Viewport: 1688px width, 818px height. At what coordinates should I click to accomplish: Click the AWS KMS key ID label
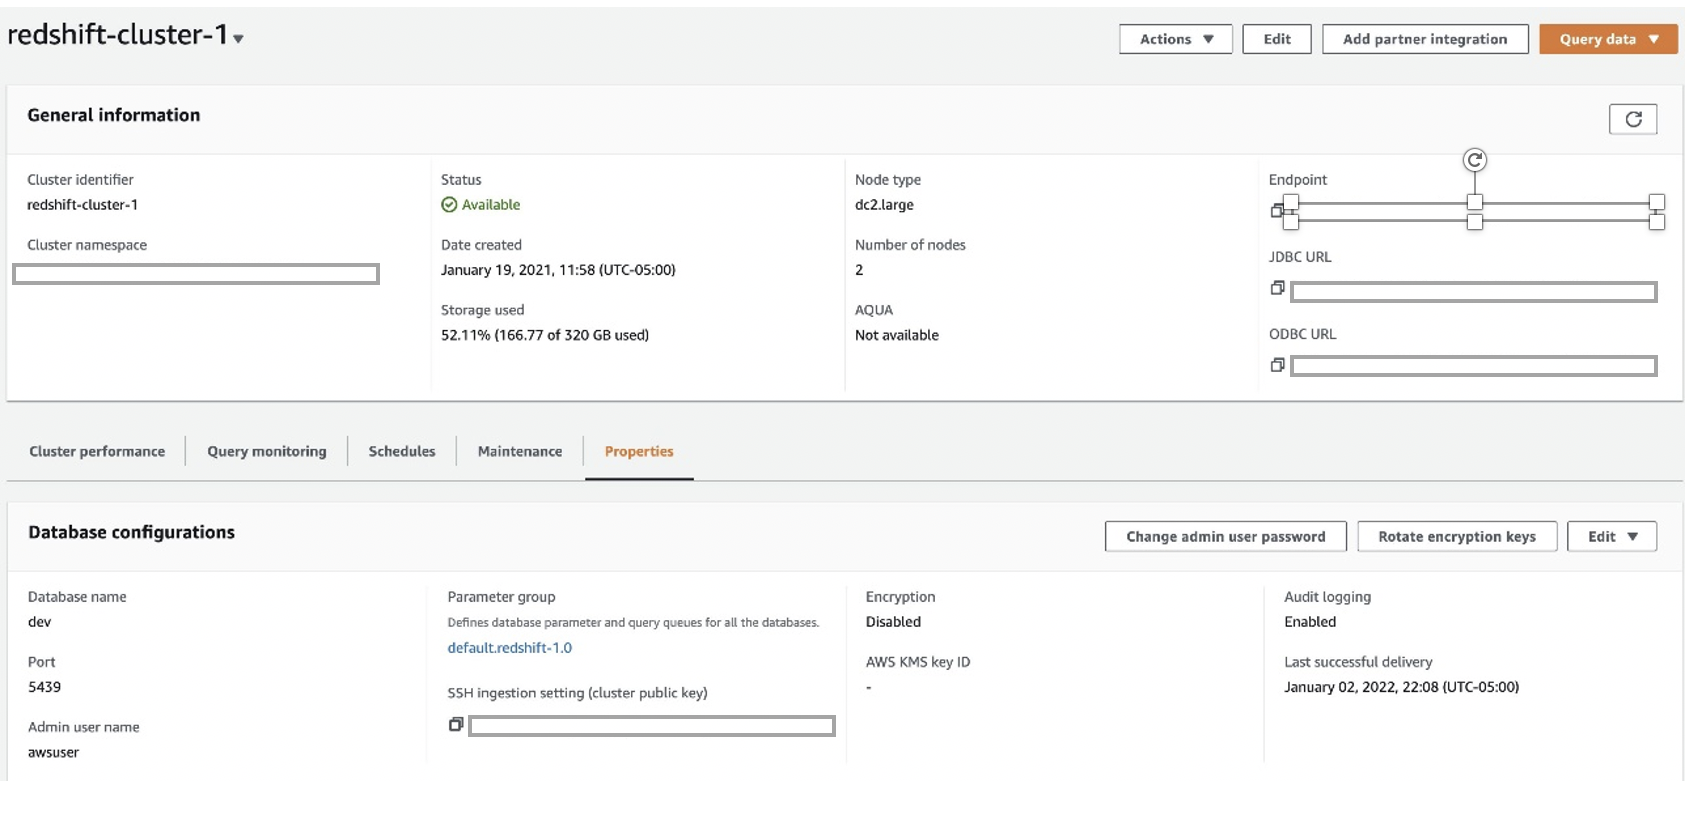pos(918,662)
